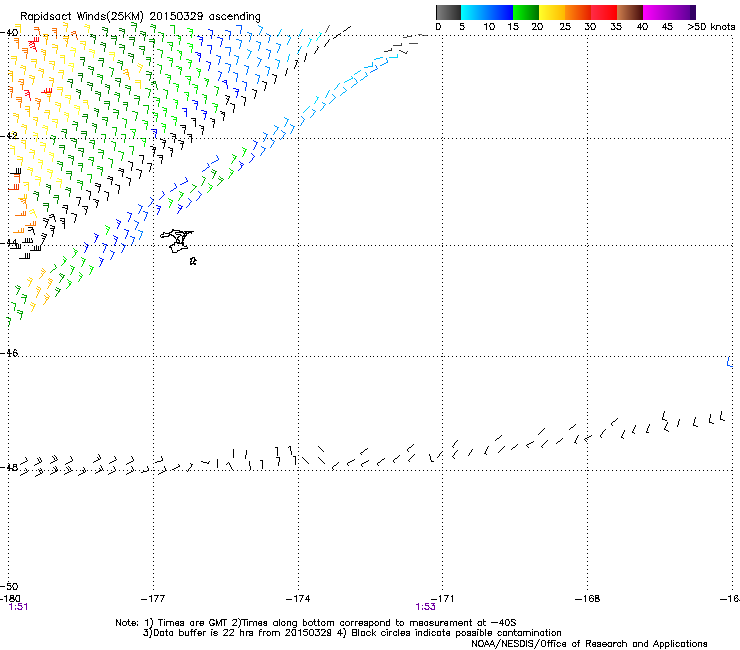Click the 'Data buffer is 22 hrs' note line
The width and height of the screenshot is (740, 650).
click(352, 633)
